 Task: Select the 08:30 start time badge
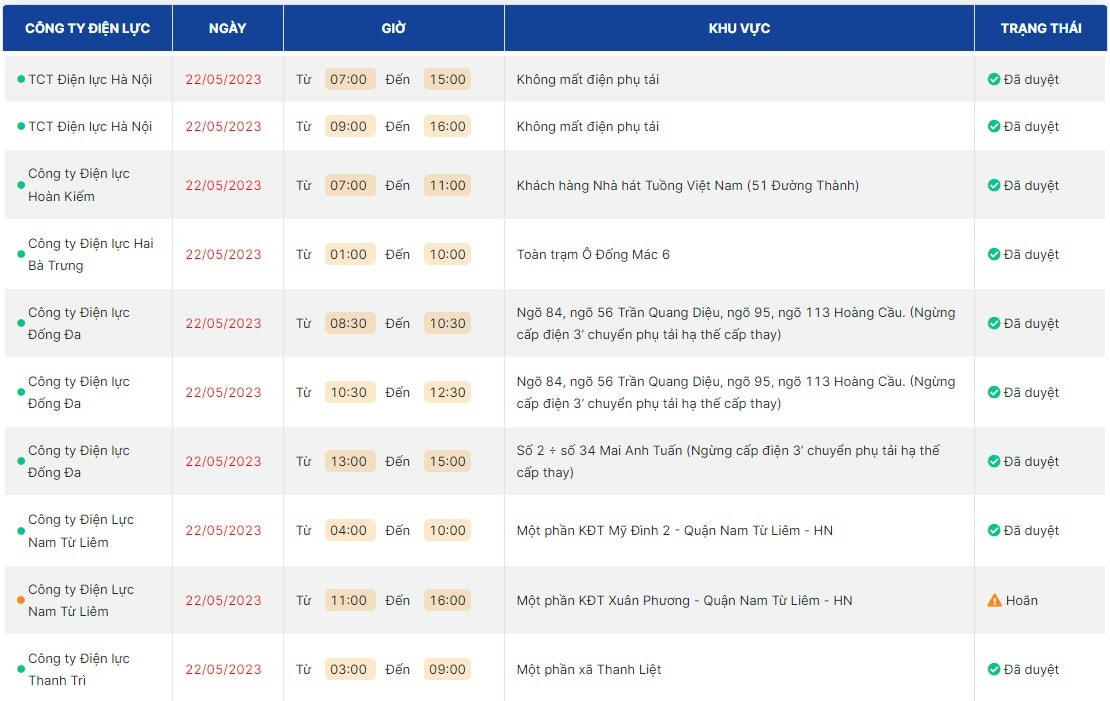[x=349, y=324]
